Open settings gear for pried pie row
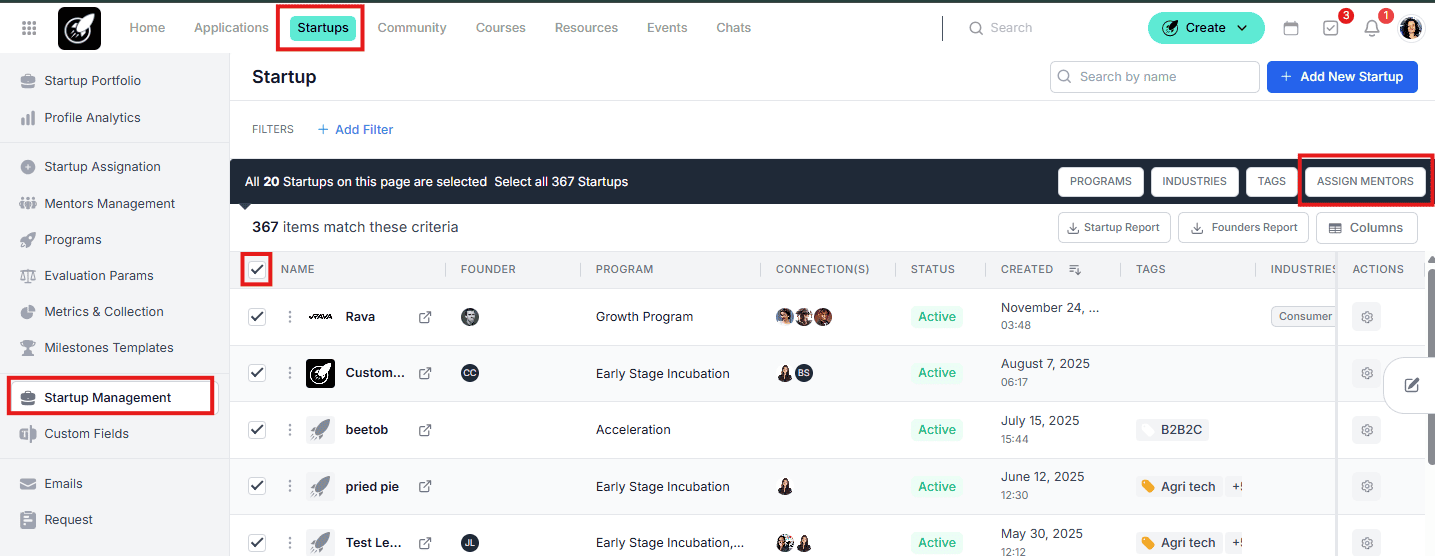Screen dimensions: 1435x556 (1366, 487)
